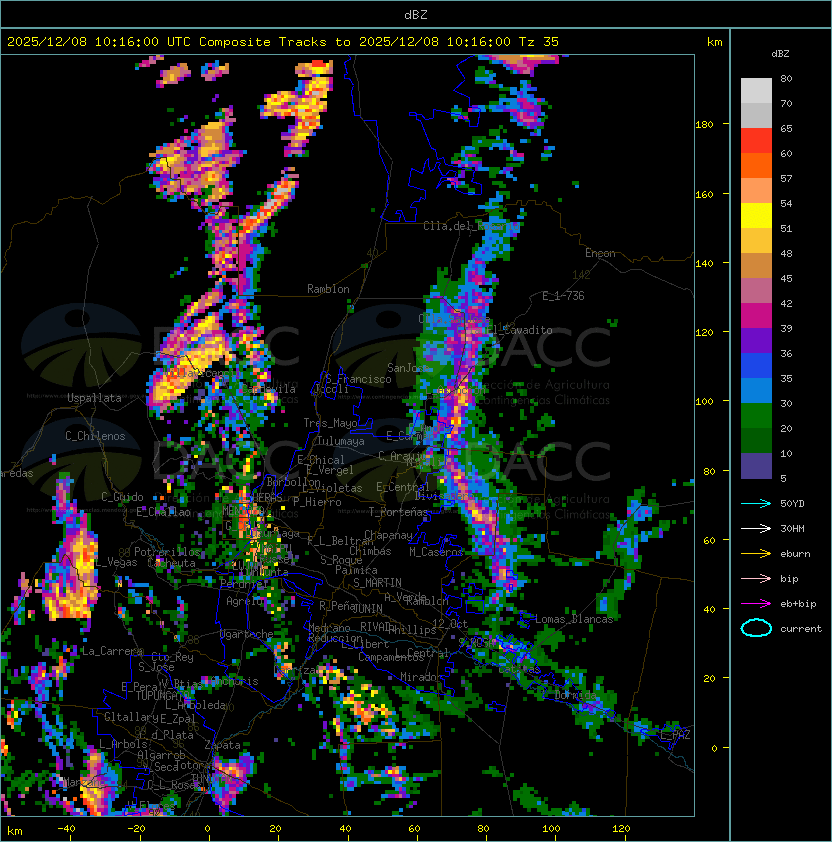Click the legend 'dBZ' heading above the color scale

pyautogui.click(x=780, y=54)
